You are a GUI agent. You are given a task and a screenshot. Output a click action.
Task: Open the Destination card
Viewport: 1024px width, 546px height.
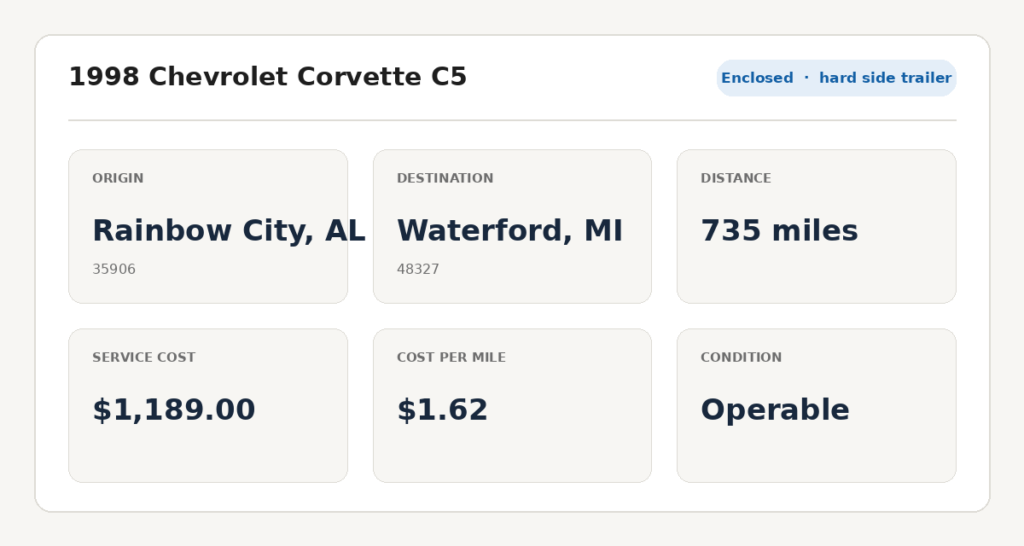[x=512, y=227]
